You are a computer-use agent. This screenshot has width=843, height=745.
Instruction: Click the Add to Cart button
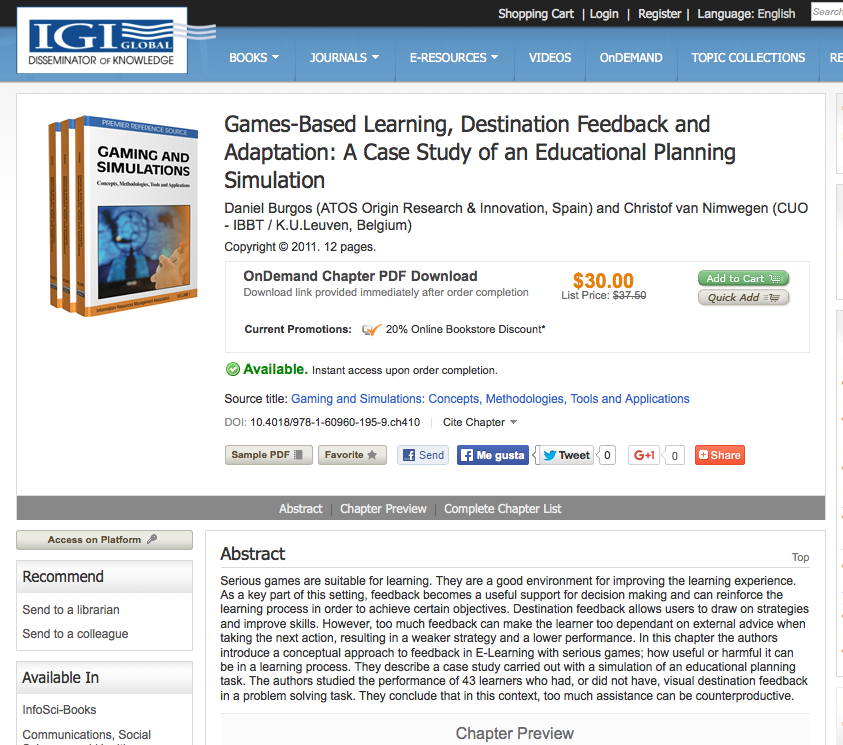pos(743,278)
